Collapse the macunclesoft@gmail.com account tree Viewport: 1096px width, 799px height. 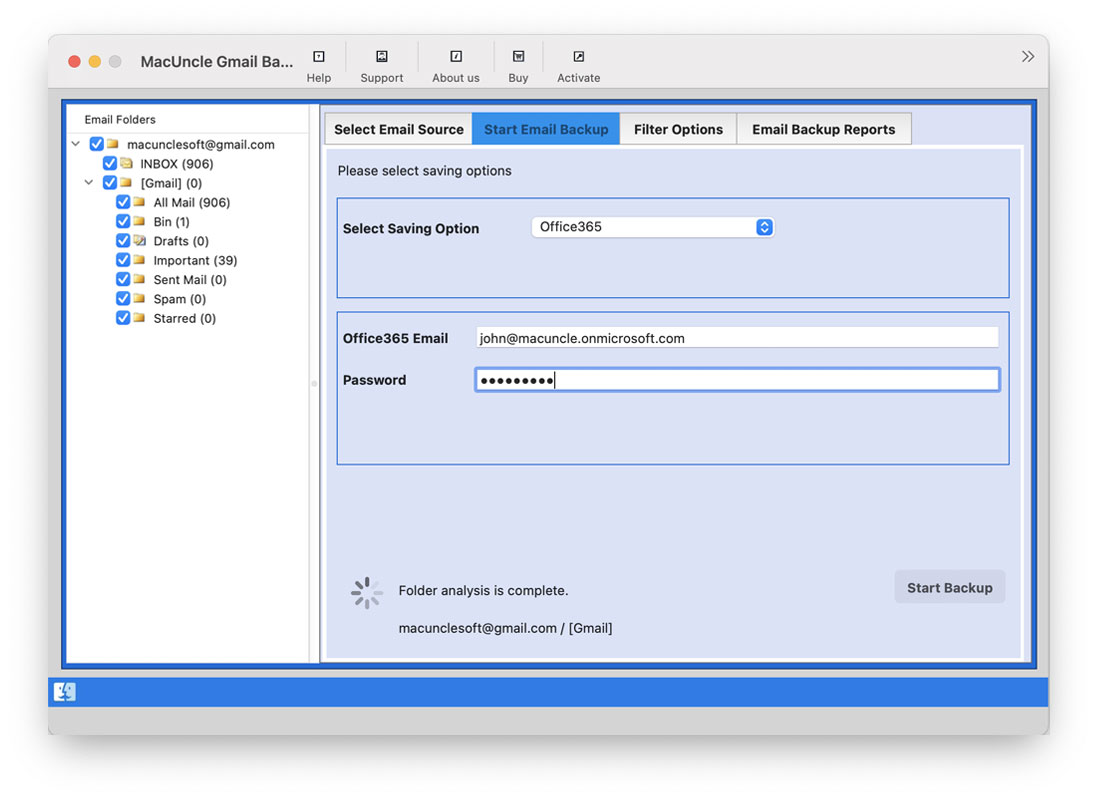(75, 143)
